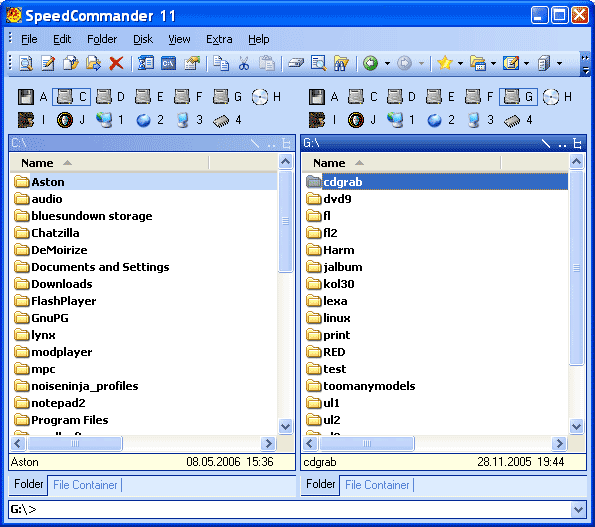Expand the G:\> command line dropdown
Image resolution: width=595 pixels, height=527 pixels.
click(x=579, y=509)
